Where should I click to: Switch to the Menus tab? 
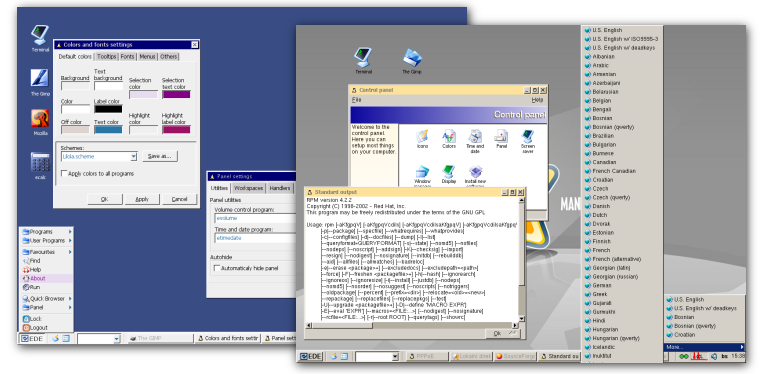[147, 57]
